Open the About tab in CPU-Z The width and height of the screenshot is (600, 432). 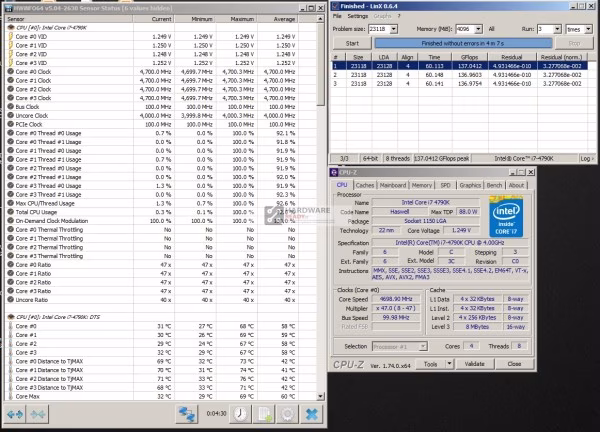coord(516,185)
